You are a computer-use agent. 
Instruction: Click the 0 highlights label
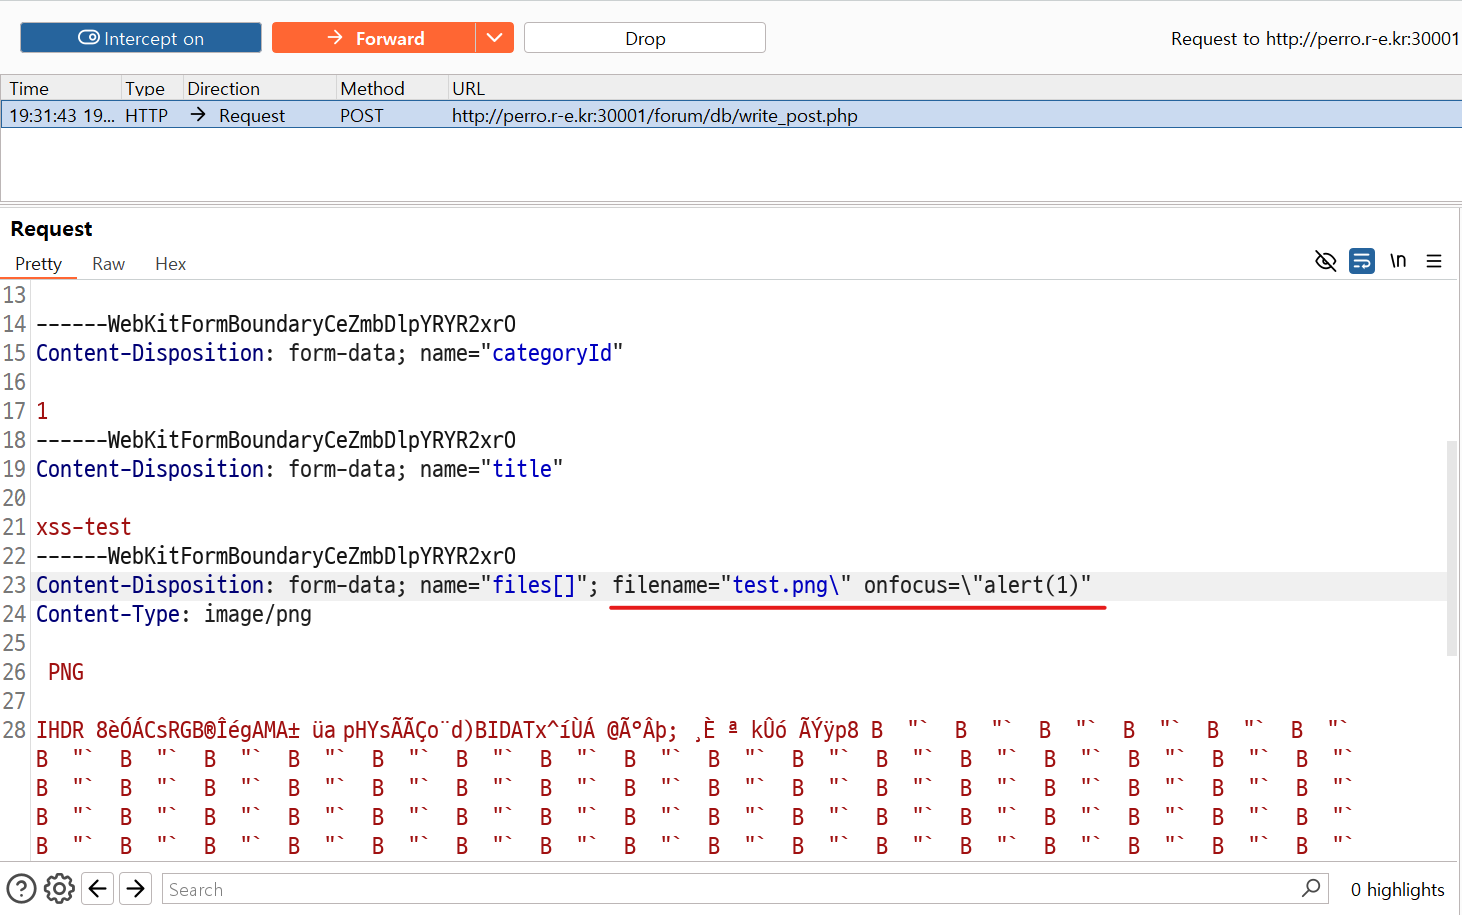1397,889
